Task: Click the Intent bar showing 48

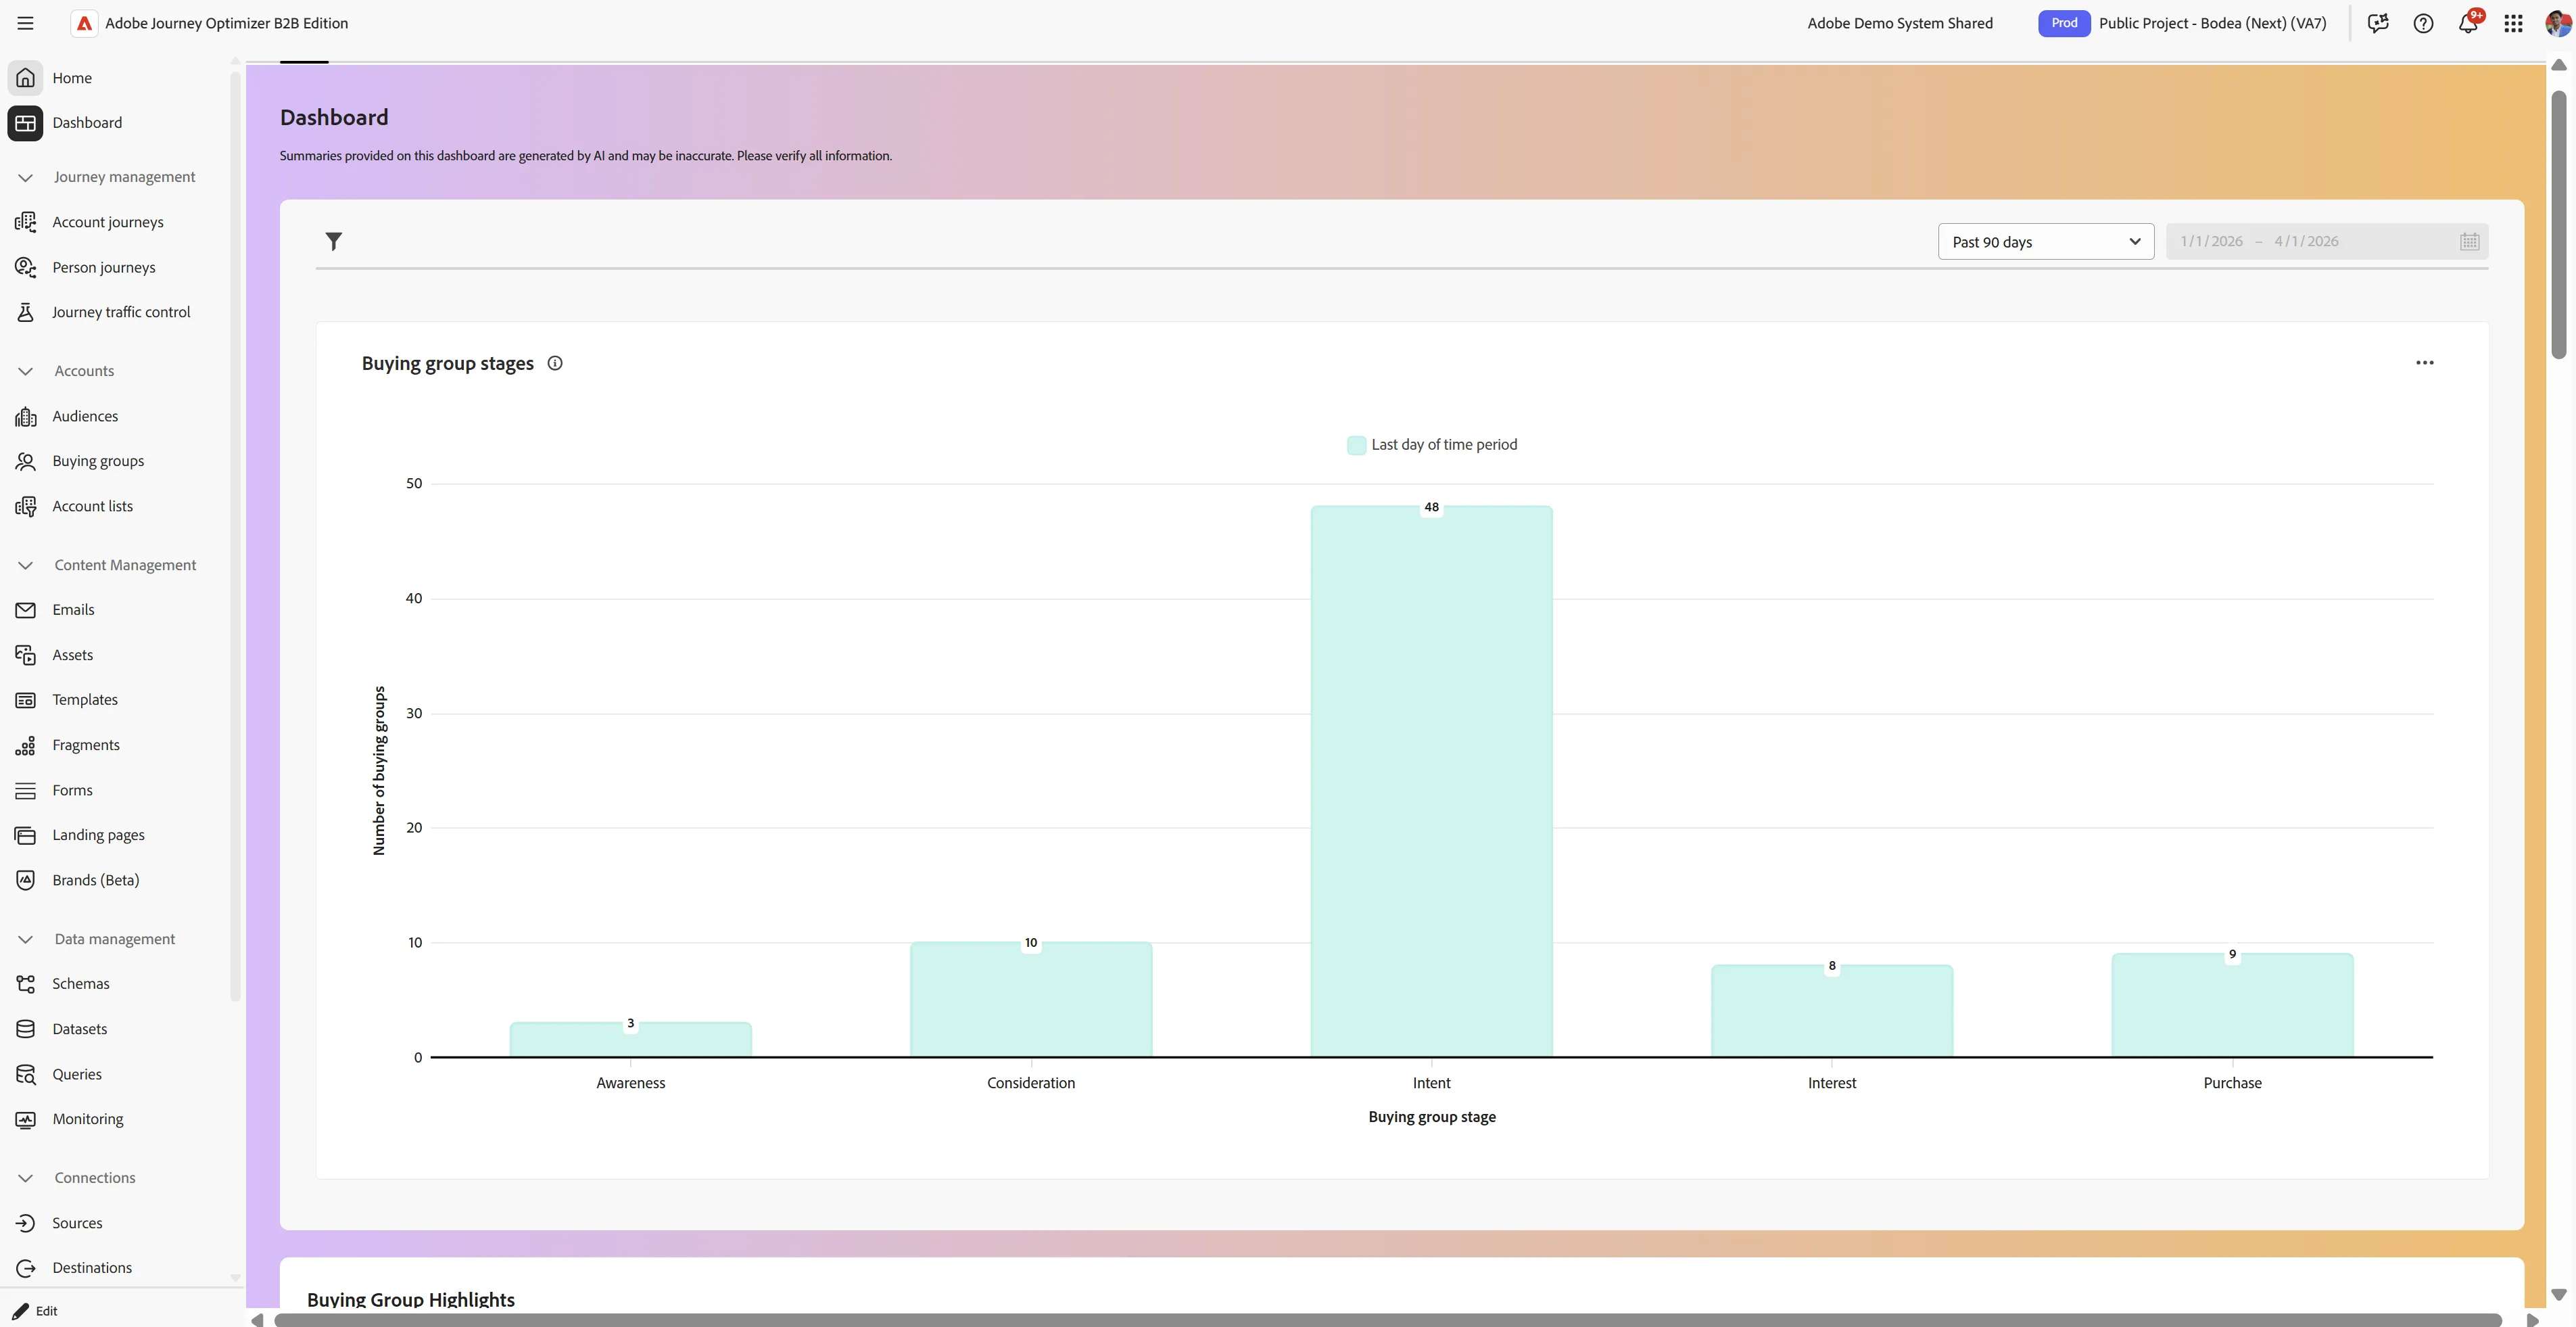Action: coord(1432,781)
